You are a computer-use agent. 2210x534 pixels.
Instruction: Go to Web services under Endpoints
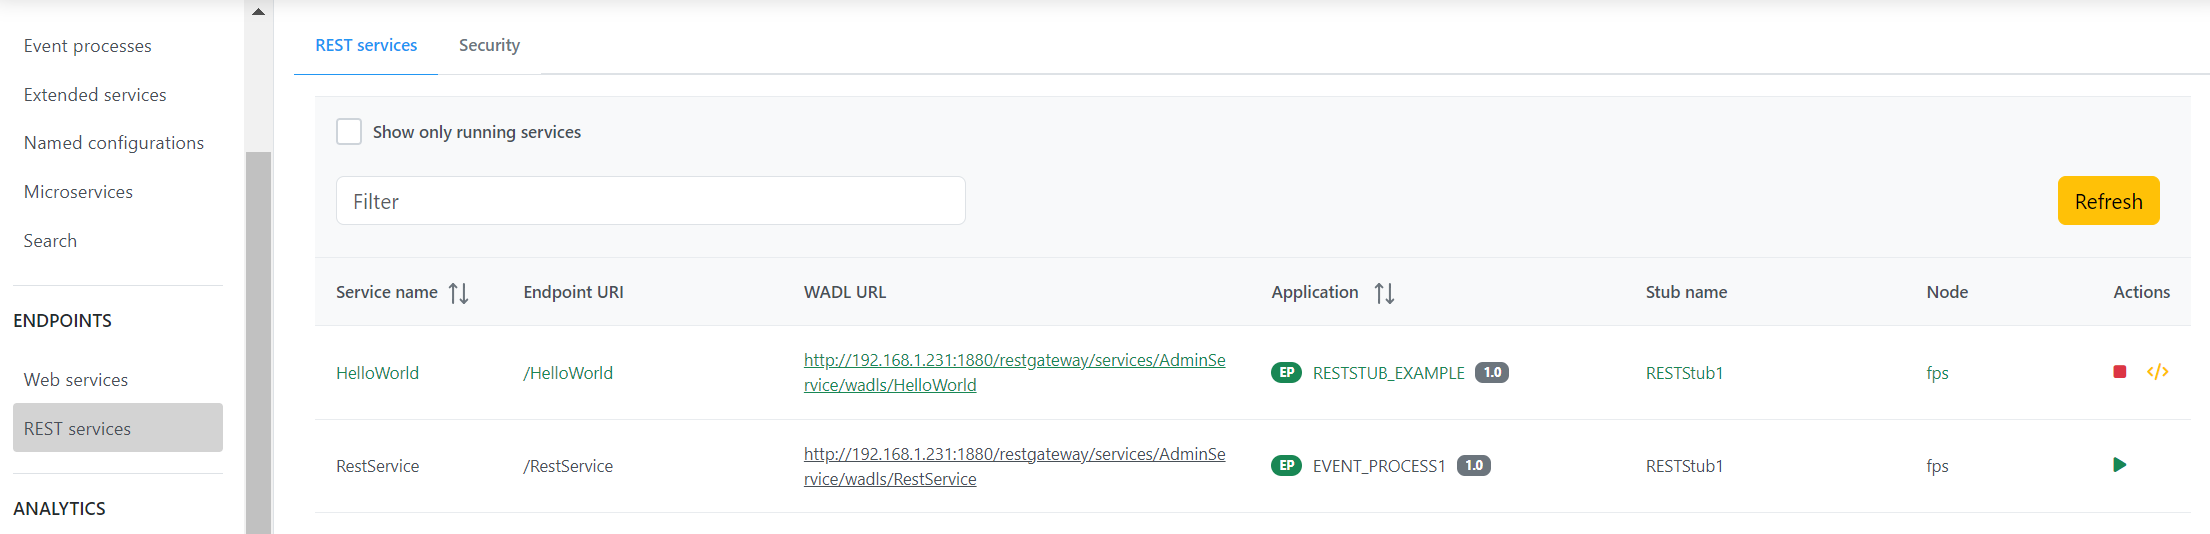(x=76, y=380)
